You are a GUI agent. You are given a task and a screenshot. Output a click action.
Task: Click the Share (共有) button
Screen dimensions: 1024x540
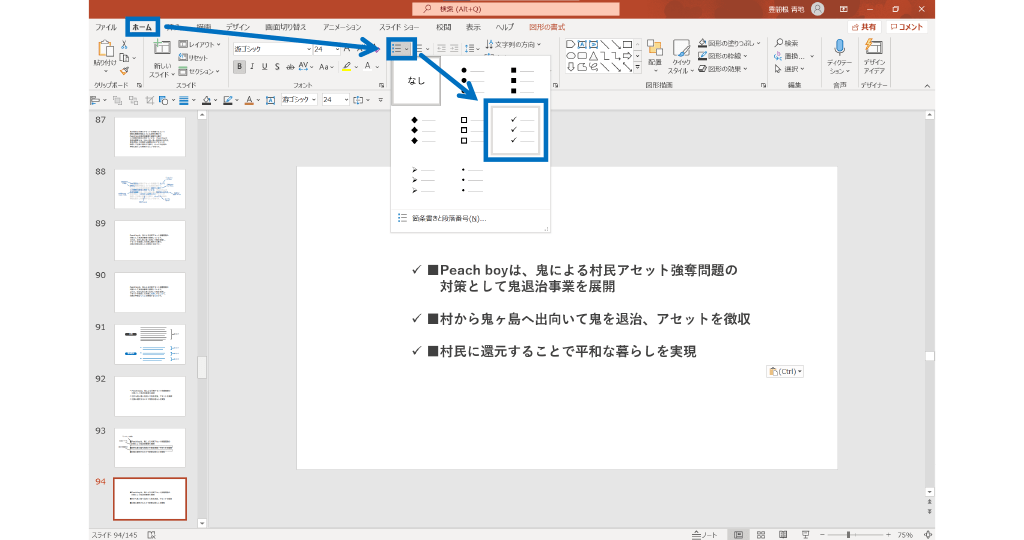pyautogui.click(x=865, y=27)
